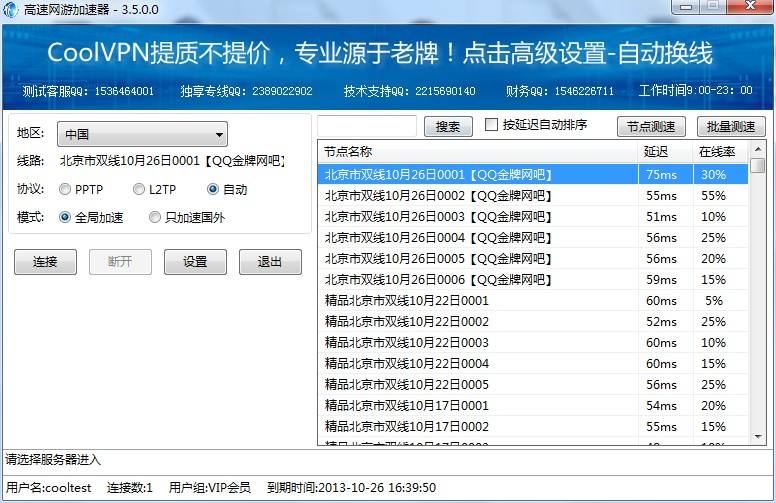The width and height of the screenshot is (776, 503).
Task: Click the app icon in title bar
Action: point(10,9)
